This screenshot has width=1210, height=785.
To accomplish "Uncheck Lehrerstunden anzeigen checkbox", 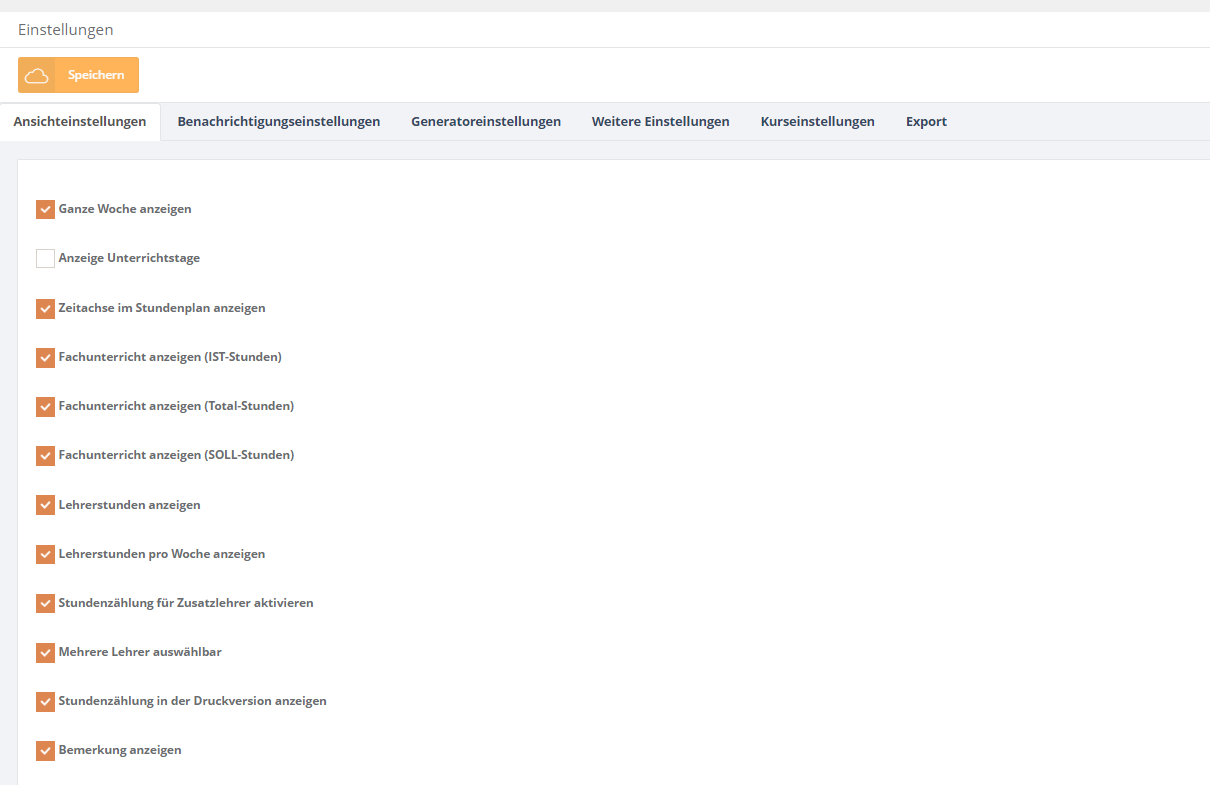I will click(45, 505).
